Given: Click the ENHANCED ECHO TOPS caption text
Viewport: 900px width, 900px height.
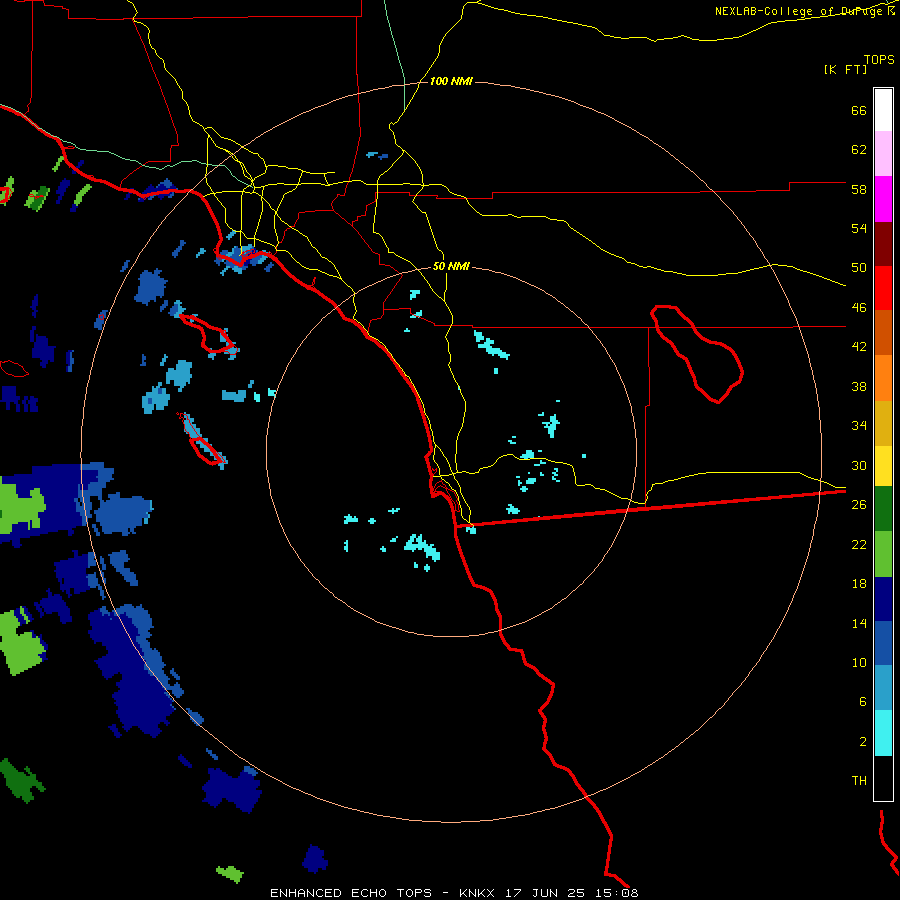Looking at the screenshot, I should click(350, 893).
